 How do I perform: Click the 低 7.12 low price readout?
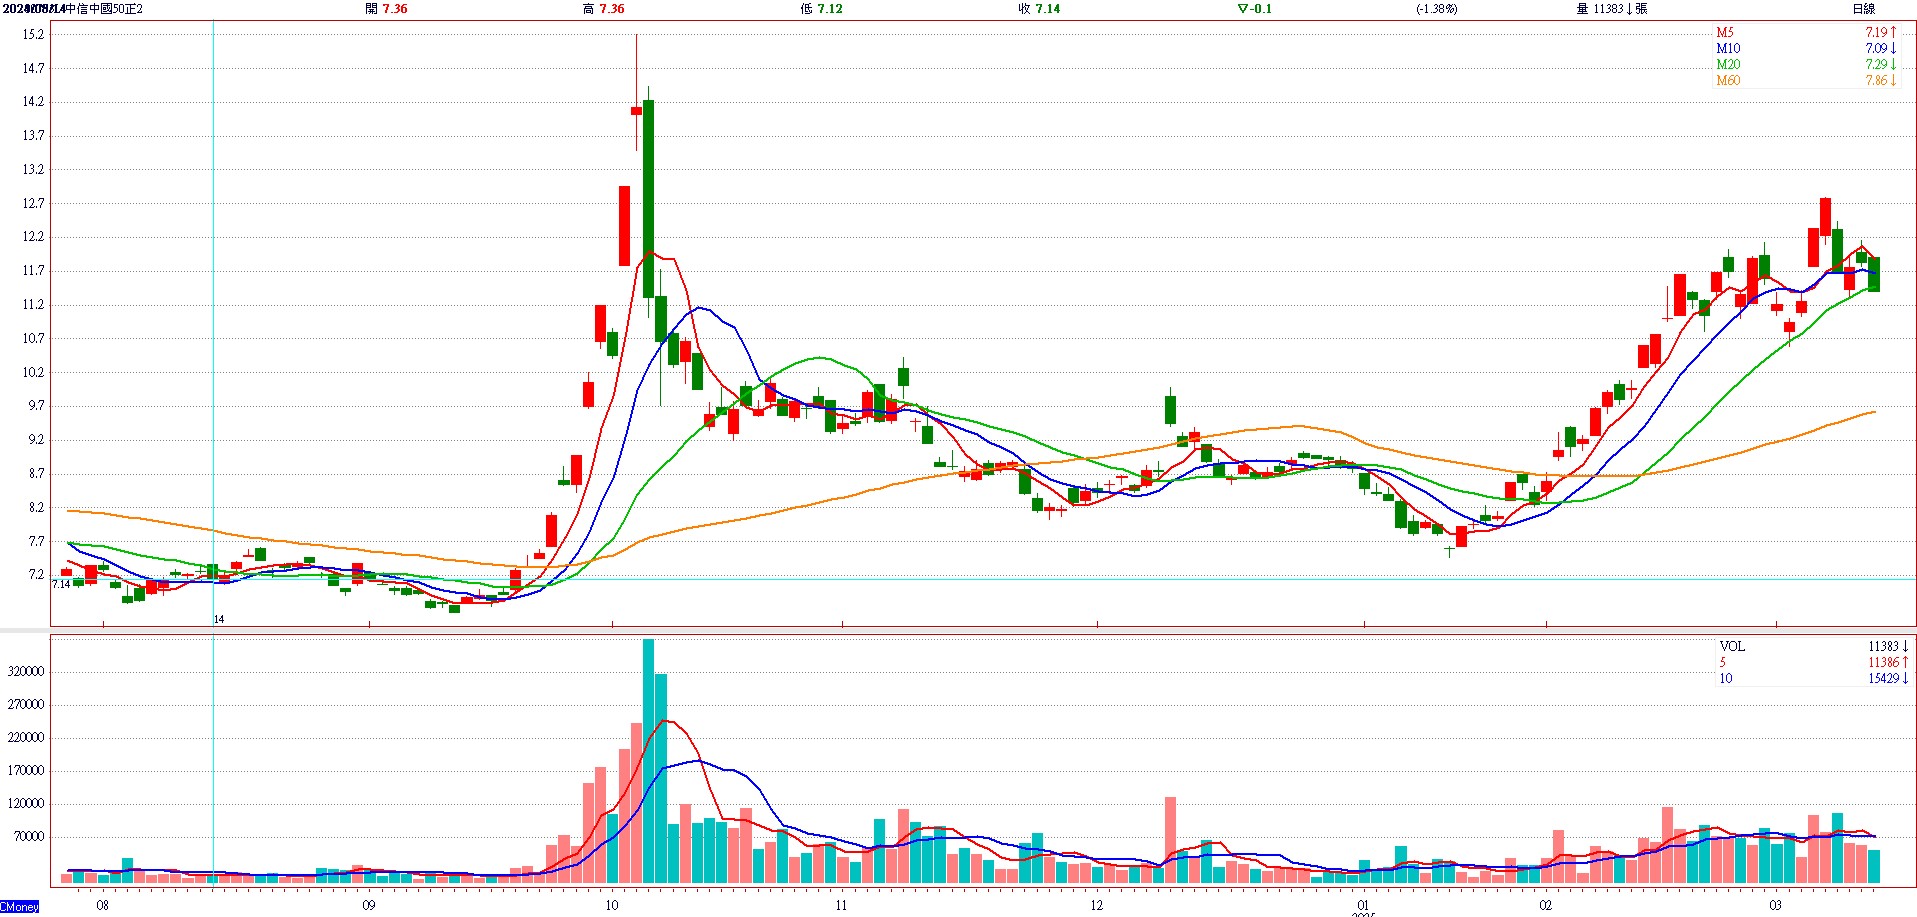click(x=822, y=9)
